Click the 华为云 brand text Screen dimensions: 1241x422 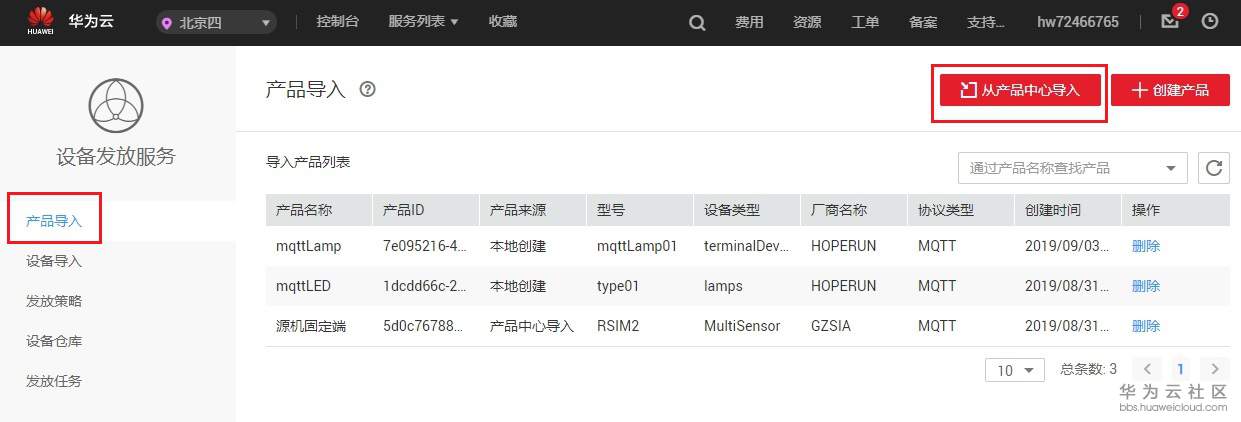tap(90, 21)
